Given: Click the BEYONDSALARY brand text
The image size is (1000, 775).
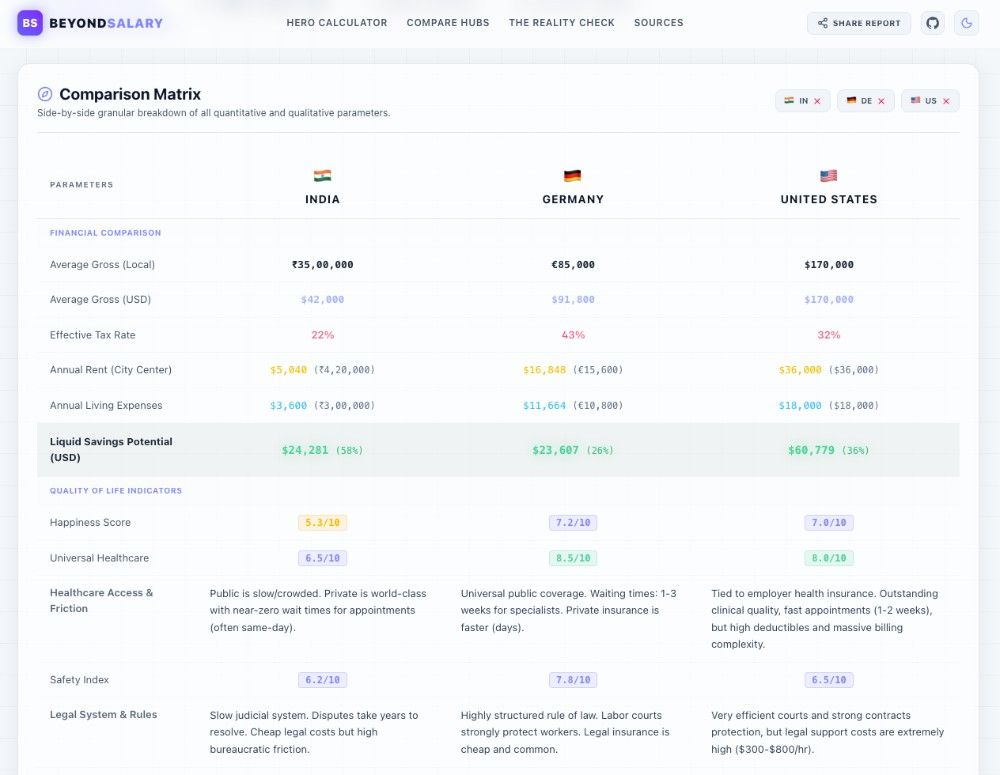Looking at the screenshot, I should pyautogui.click(x=106, y=24).
